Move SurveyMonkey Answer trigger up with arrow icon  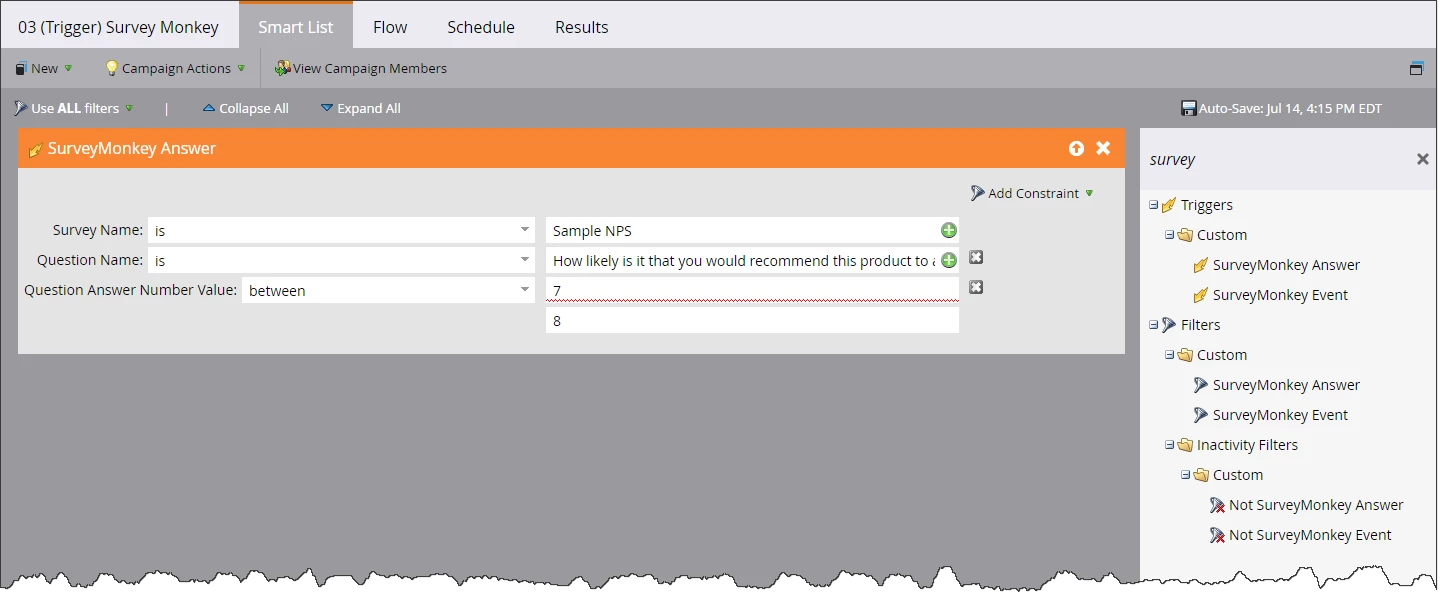(1076, 148)
